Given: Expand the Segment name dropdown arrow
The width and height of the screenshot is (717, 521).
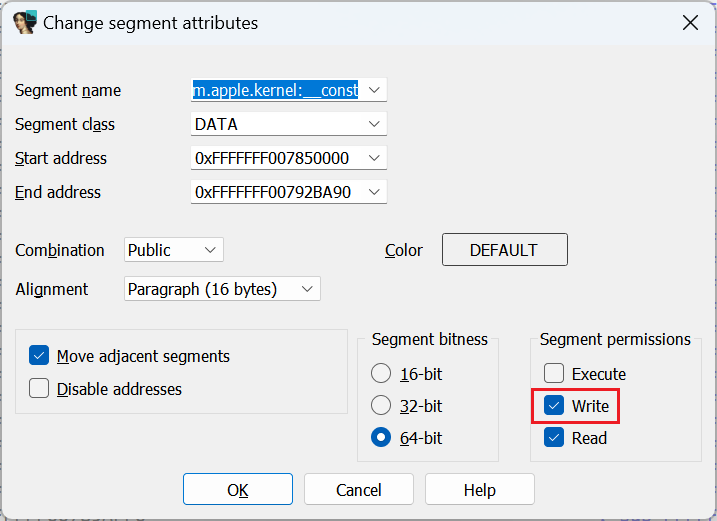Looking at the screenshot, I should 374,90.
